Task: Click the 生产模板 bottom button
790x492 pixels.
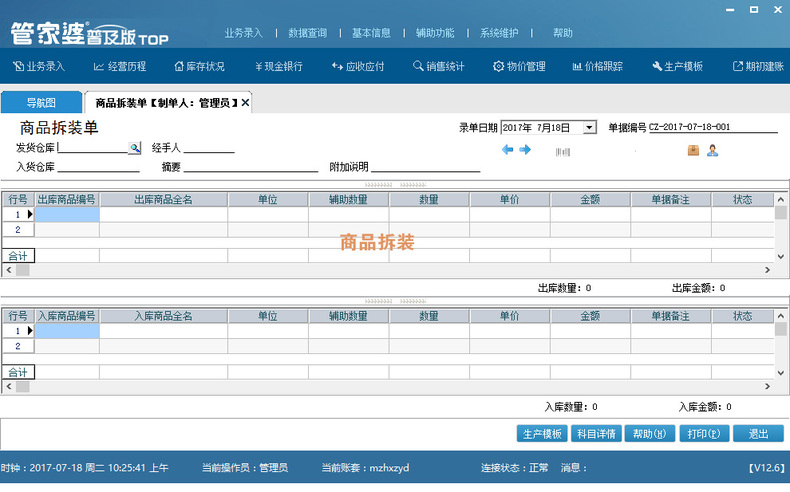Action: tap(542, 434)
